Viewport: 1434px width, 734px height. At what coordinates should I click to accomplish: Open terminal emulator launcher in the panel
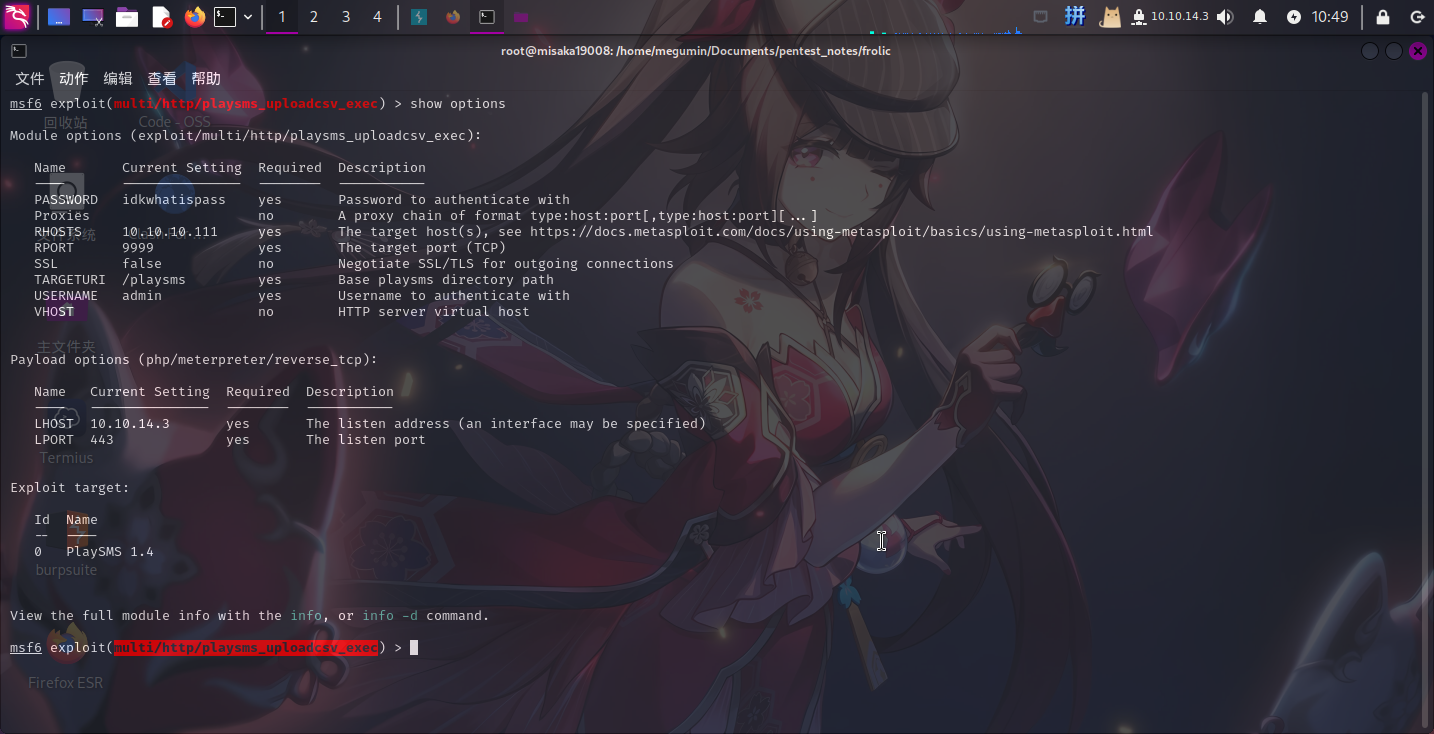click(x=226, y=17)
